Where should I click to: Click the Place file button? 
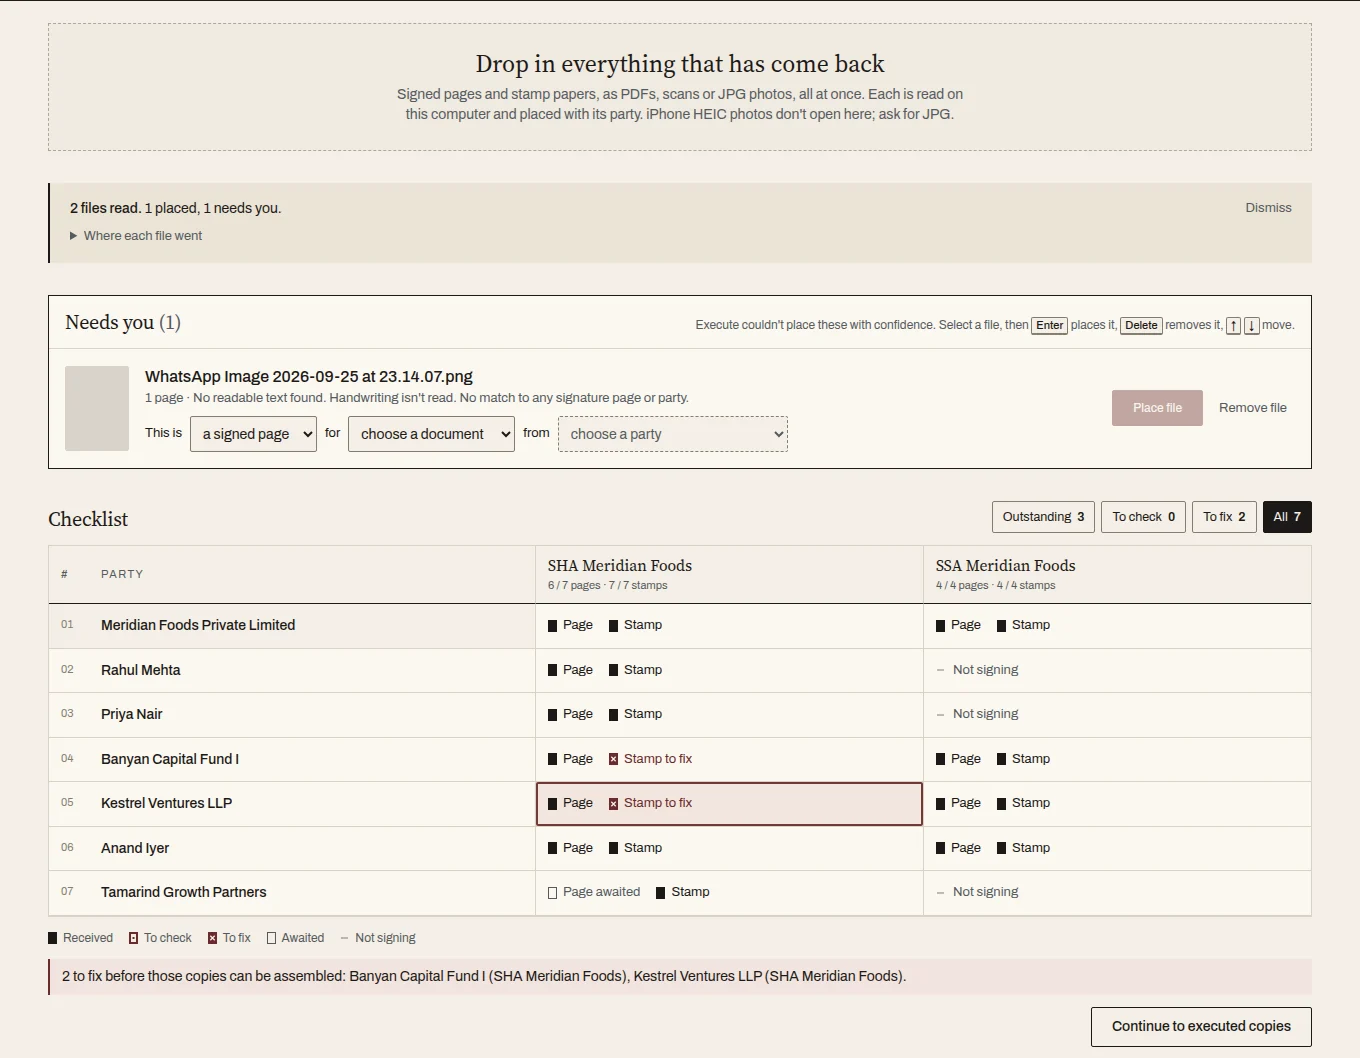(x=1157, y=408)
